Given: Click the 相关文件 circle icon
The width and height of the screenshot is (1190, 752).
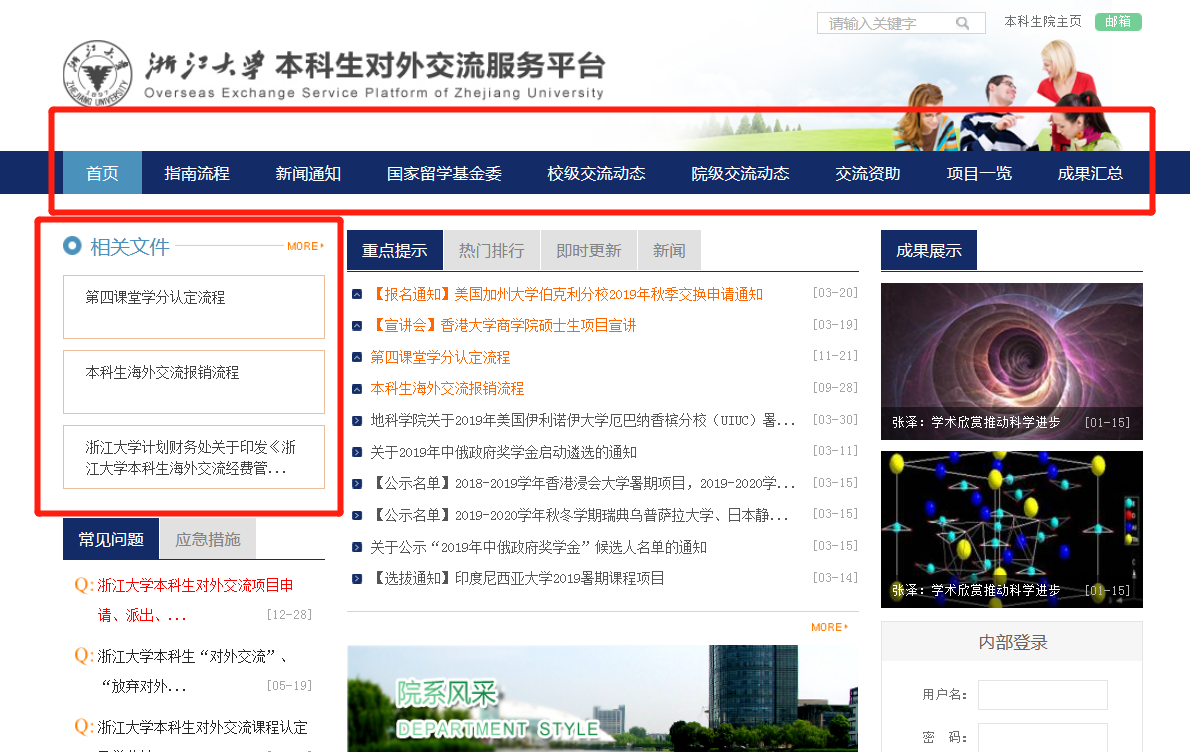Looking at the screenshot, I should coord(72,246).
